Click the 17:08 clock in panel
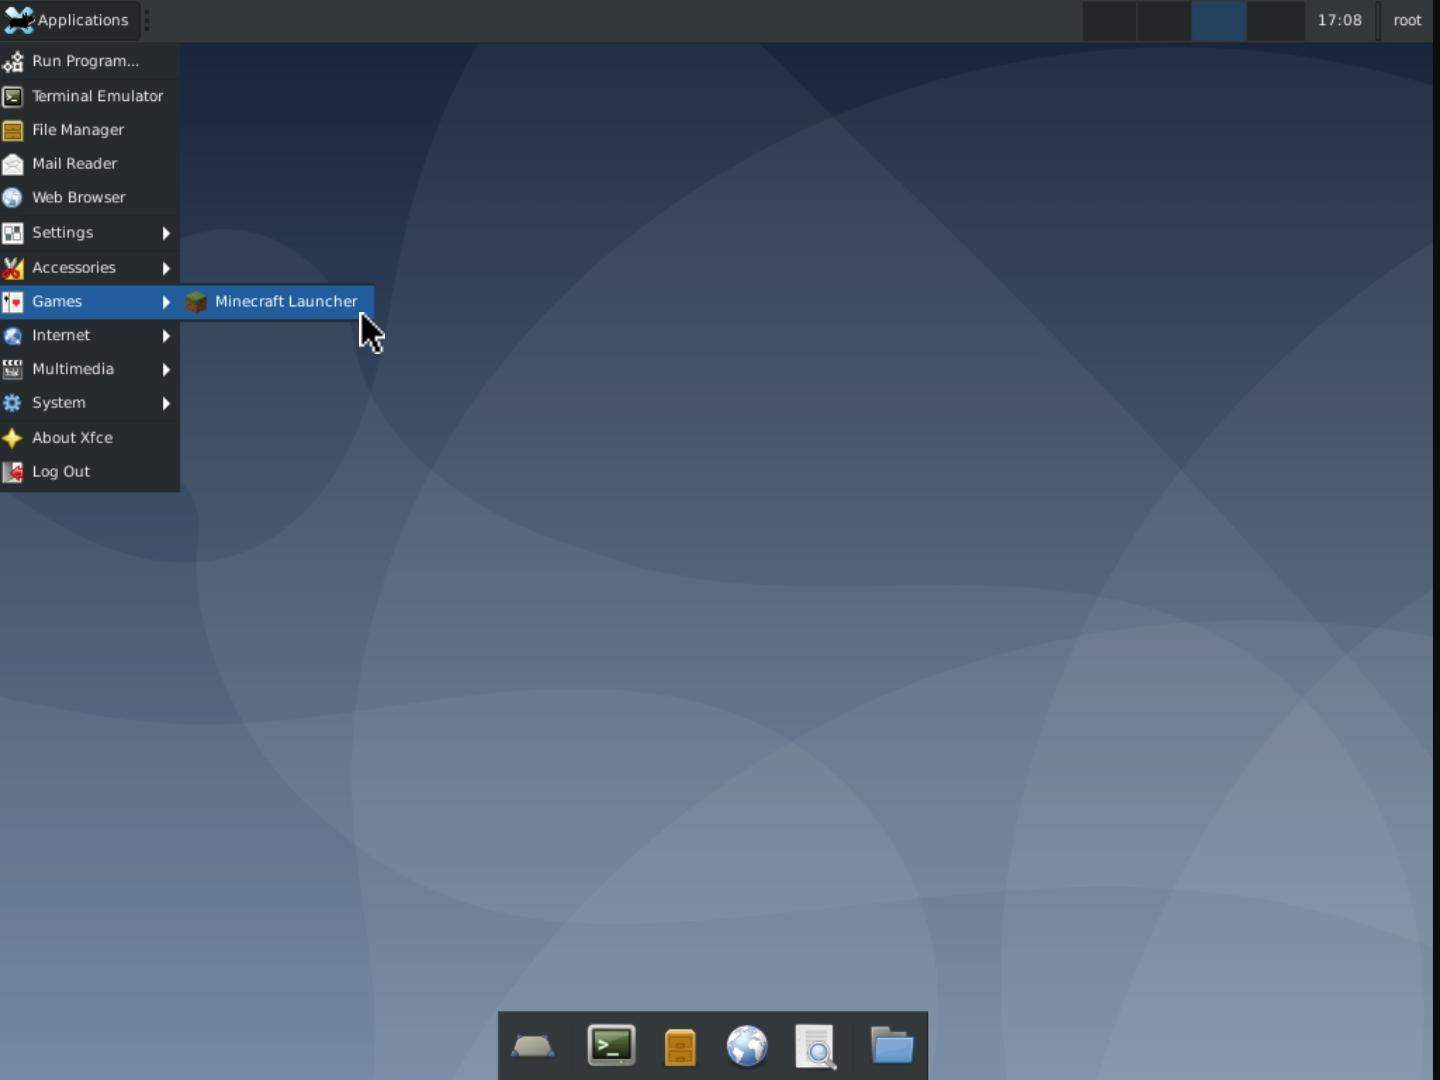This screenshot has height=1080, width=1440. [x=1340, y=20]
